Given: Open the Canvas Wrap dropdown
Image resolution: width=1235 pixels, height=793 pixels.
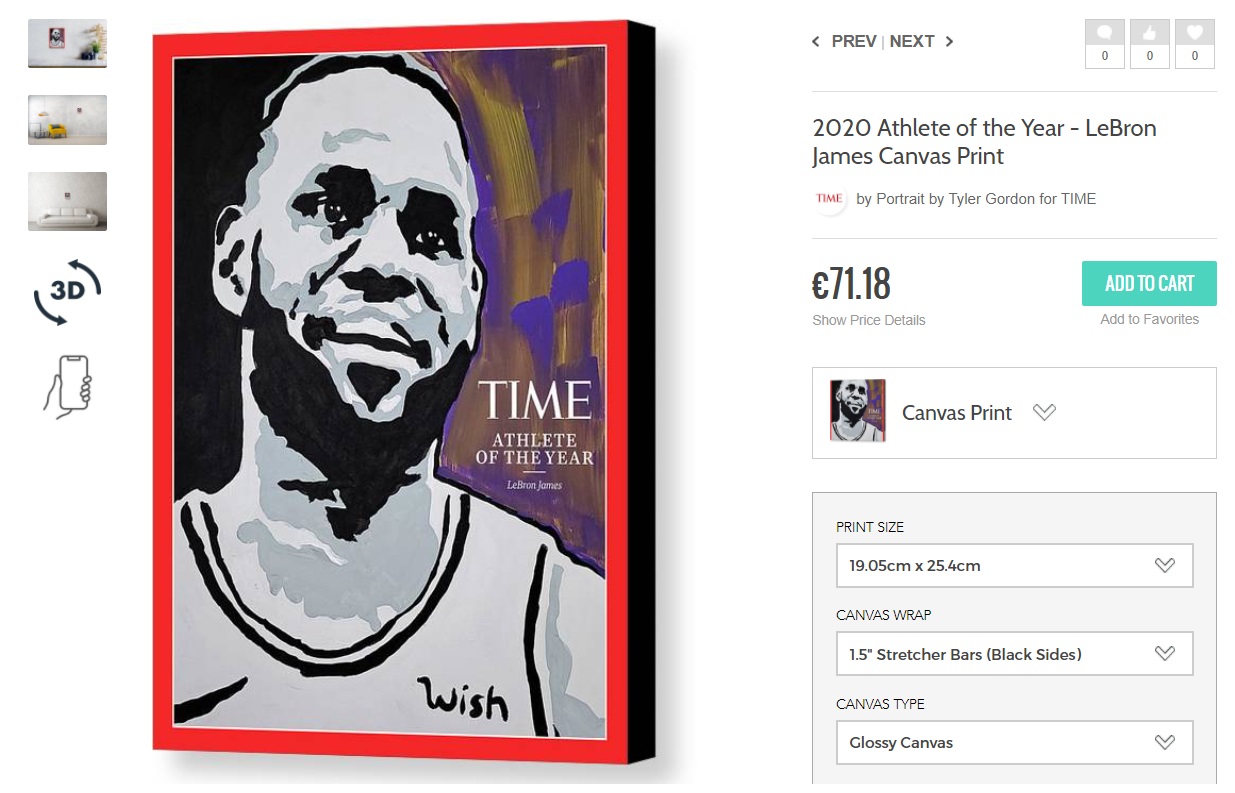Looking at the screenshot, I should click(x=1014, y=654).
